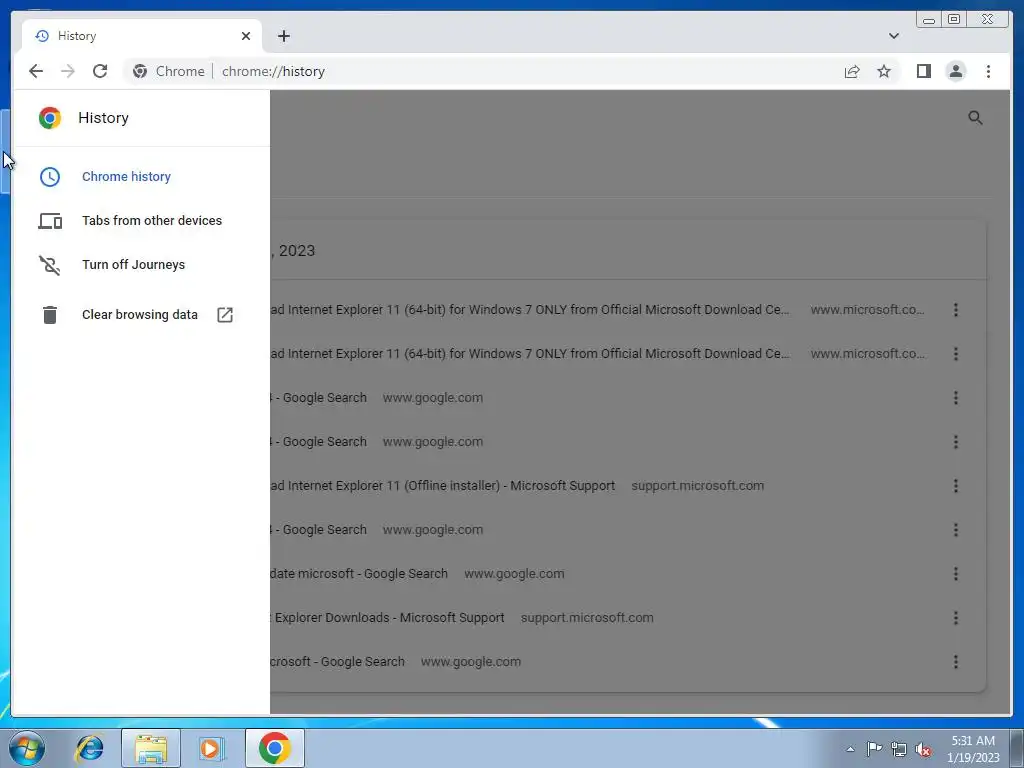Image resolution: width=1024 pixels, height=768 pixels.
Task: Launch Internet Explorer from taskbar
Action: tap(89, 748)
